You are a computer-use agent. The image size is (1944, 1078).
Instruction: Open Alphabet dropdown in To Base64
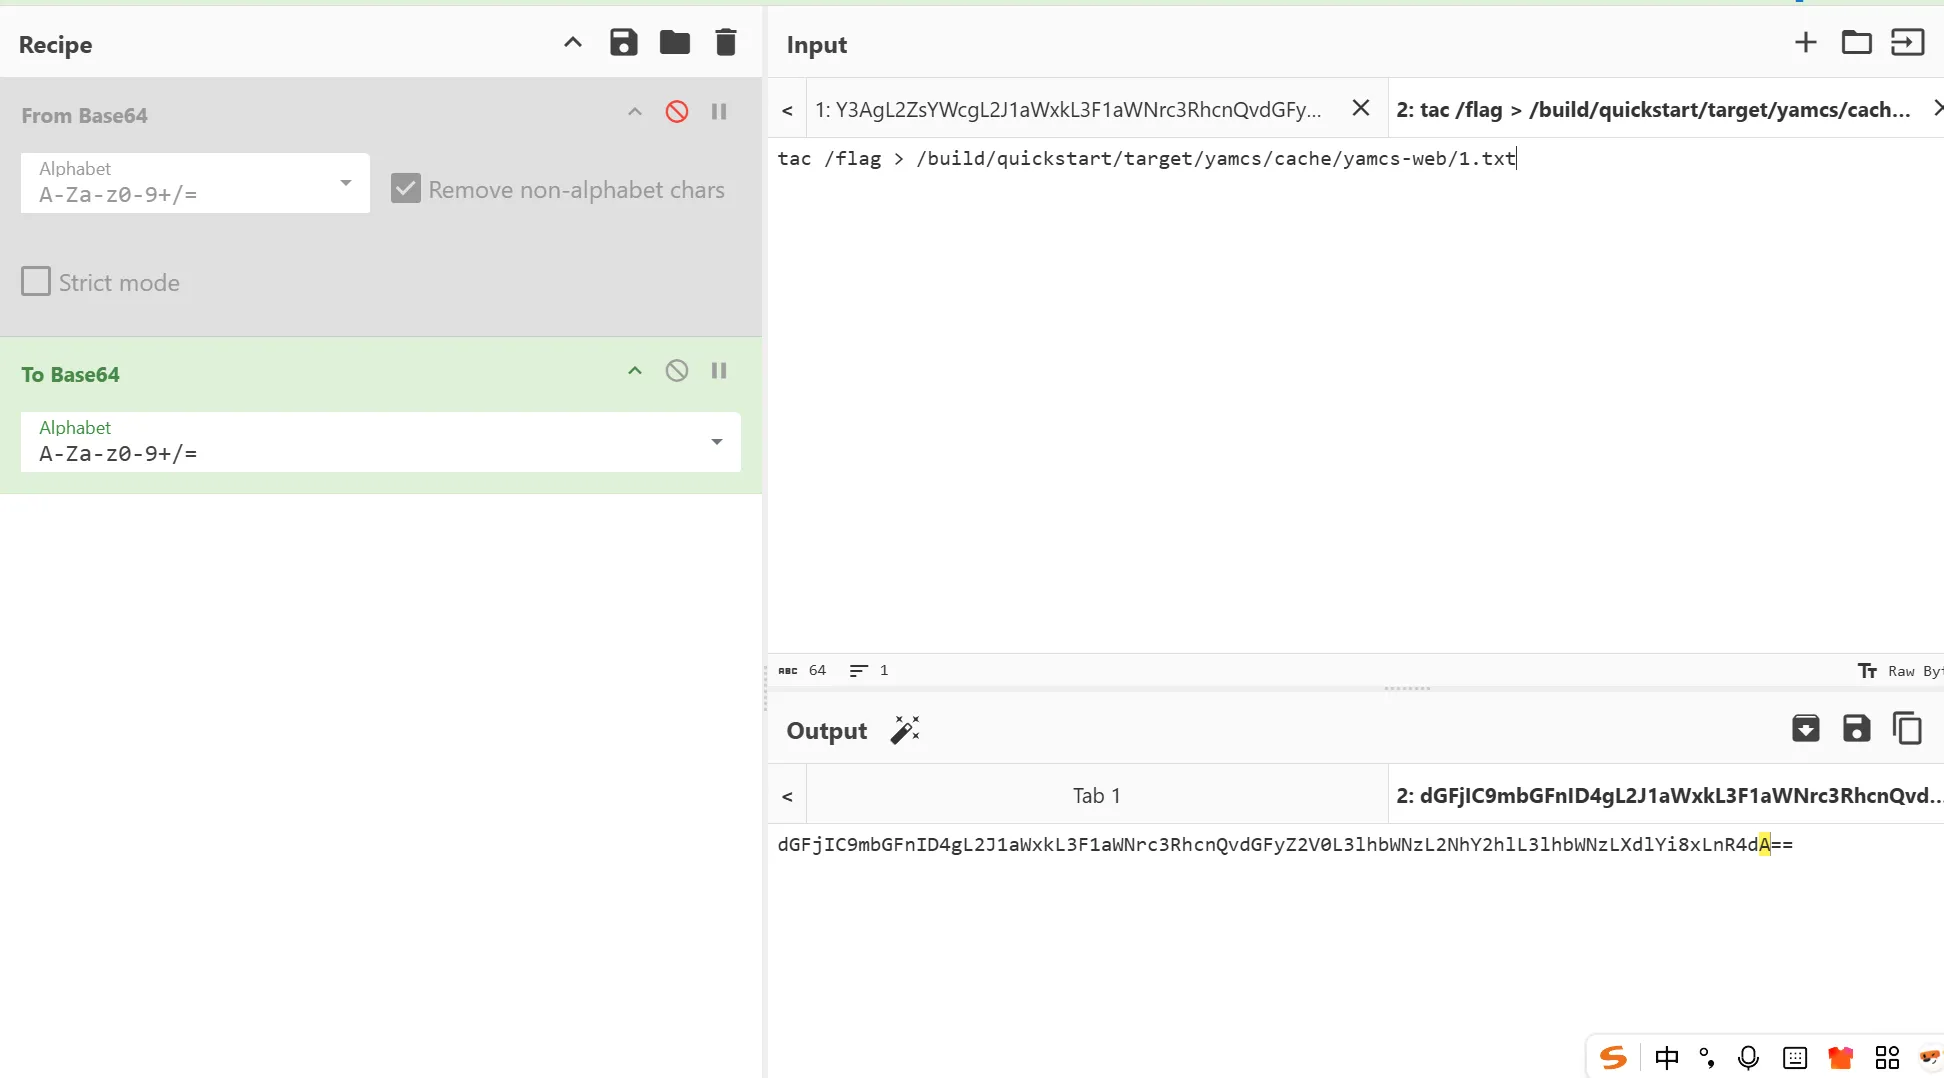click(x=380, y=442)
